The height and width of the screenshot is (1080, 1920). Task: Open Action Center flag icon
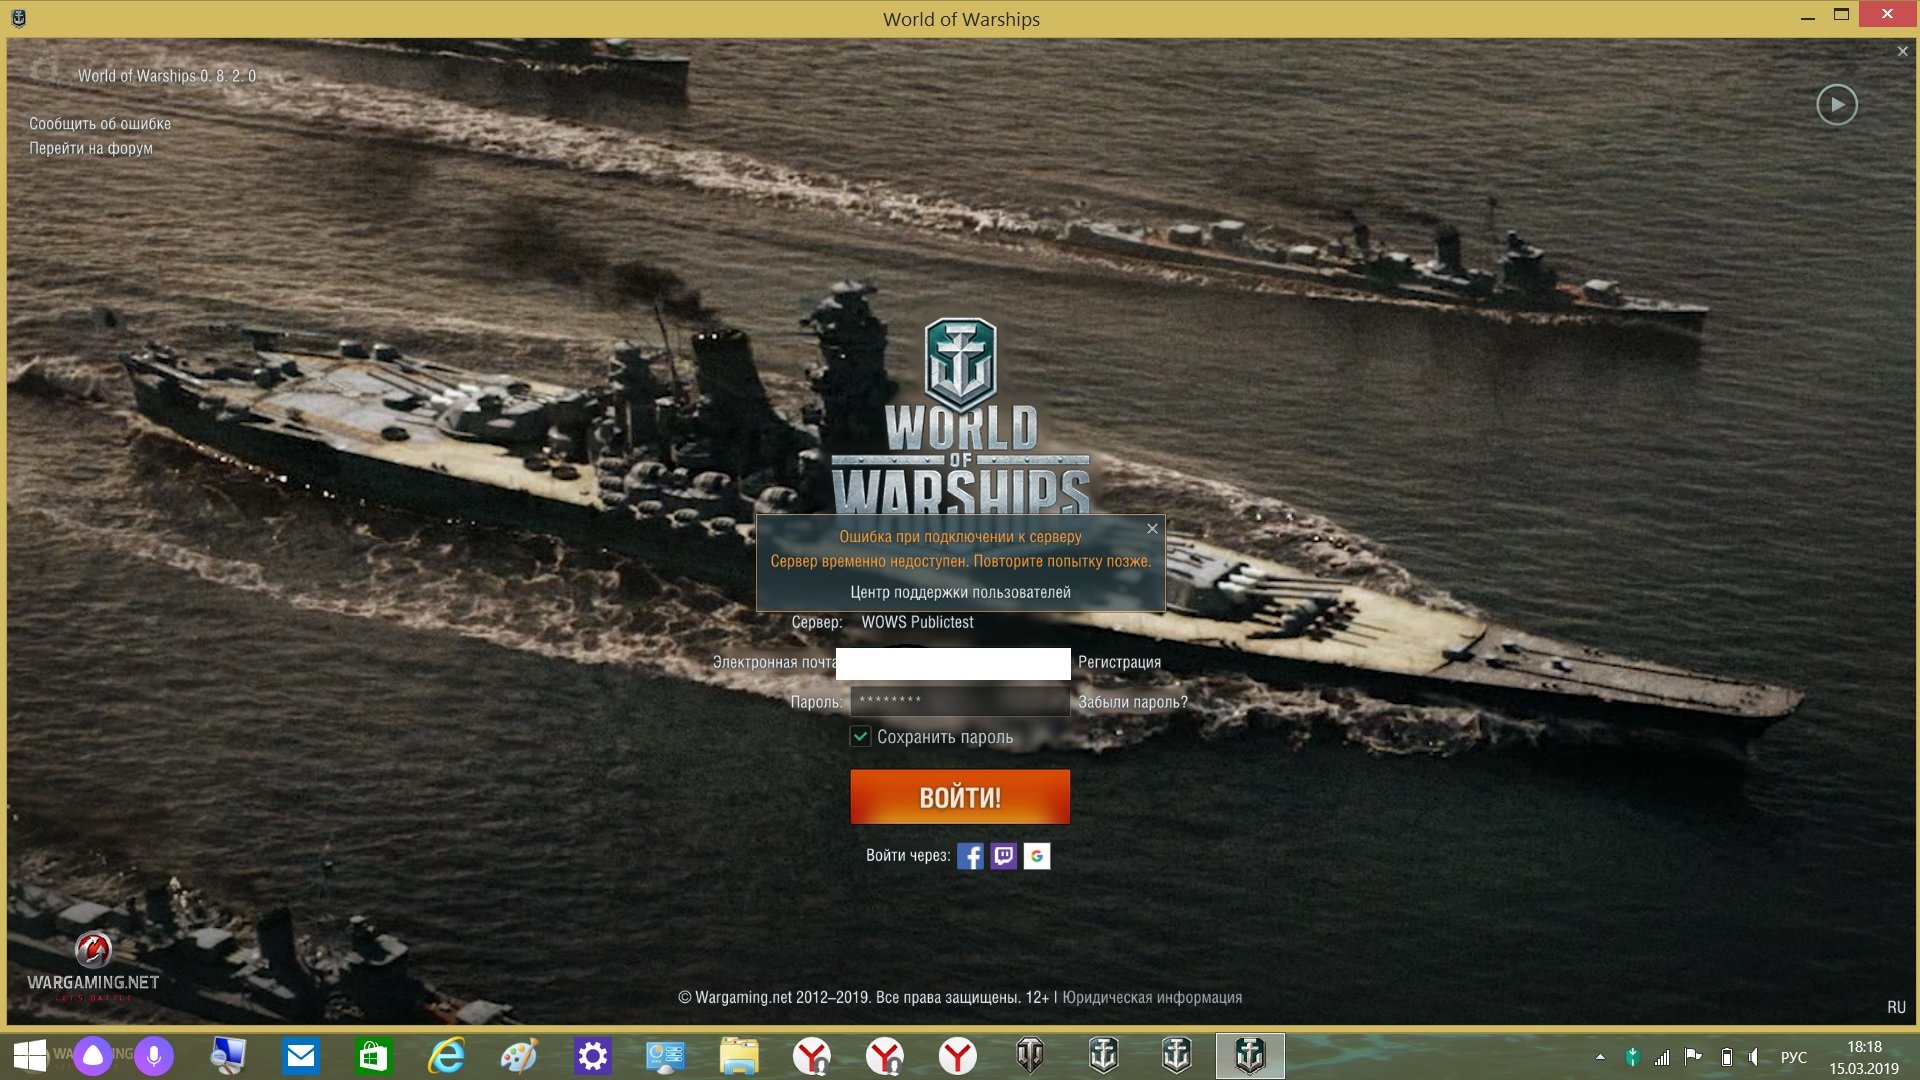click(x=1693, y=1057)
